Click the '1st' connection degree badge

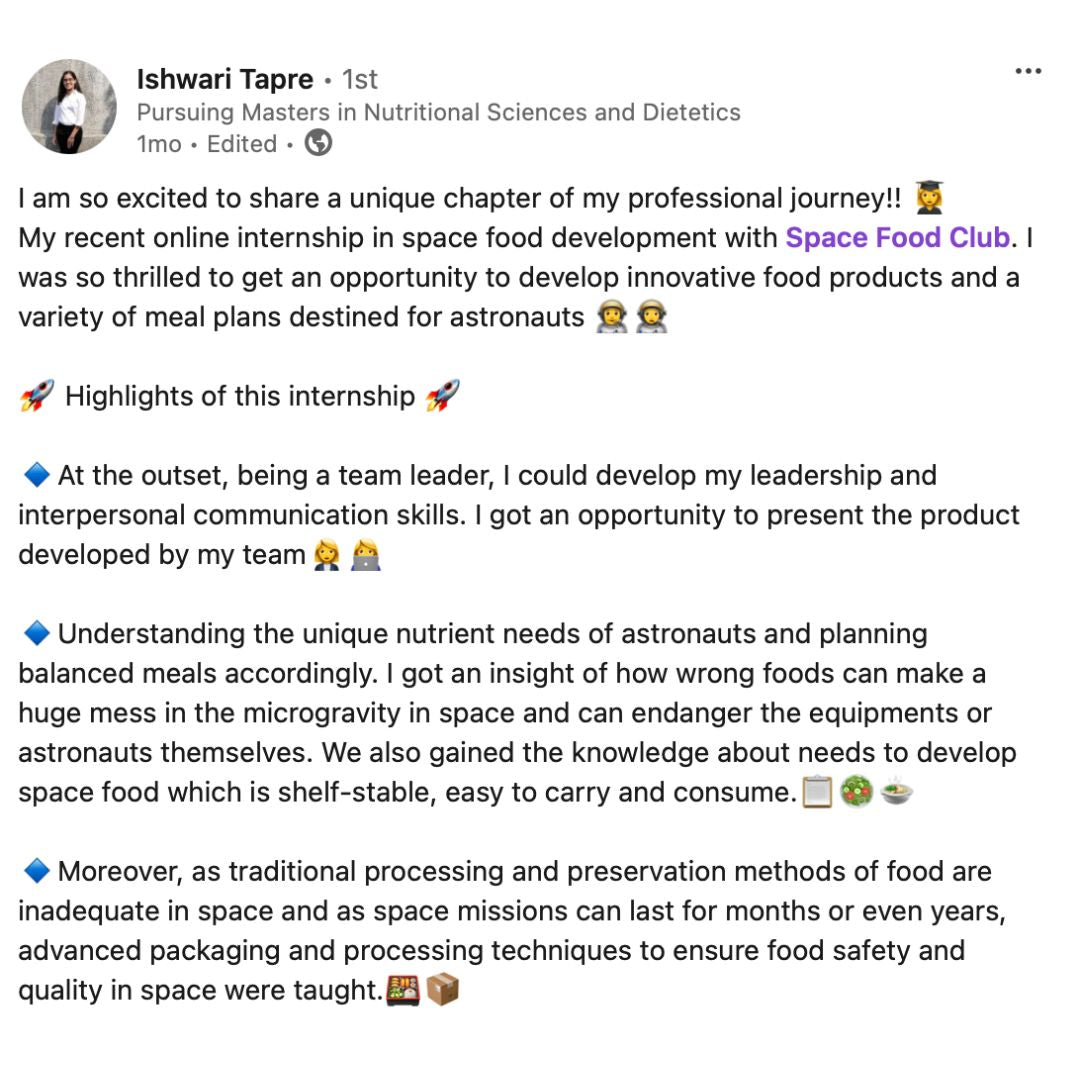[x=360, y=79]
